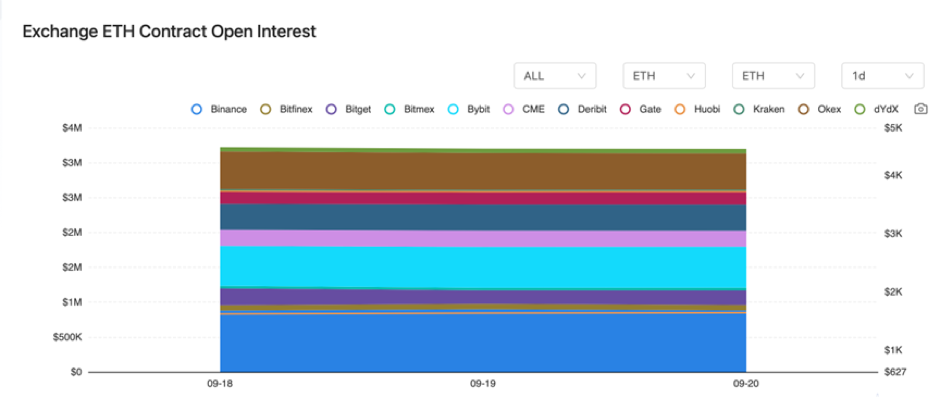939x397 pixels.
Task: Open the 1d interval dropdown
Action: (x=883, y=76)
